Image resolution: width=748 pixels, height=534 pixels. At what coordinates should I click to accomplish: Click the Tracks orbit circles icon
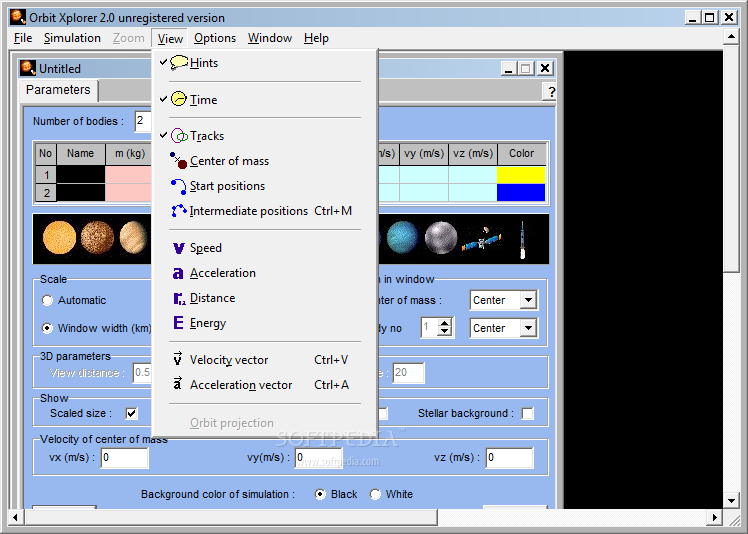point(179,136)
